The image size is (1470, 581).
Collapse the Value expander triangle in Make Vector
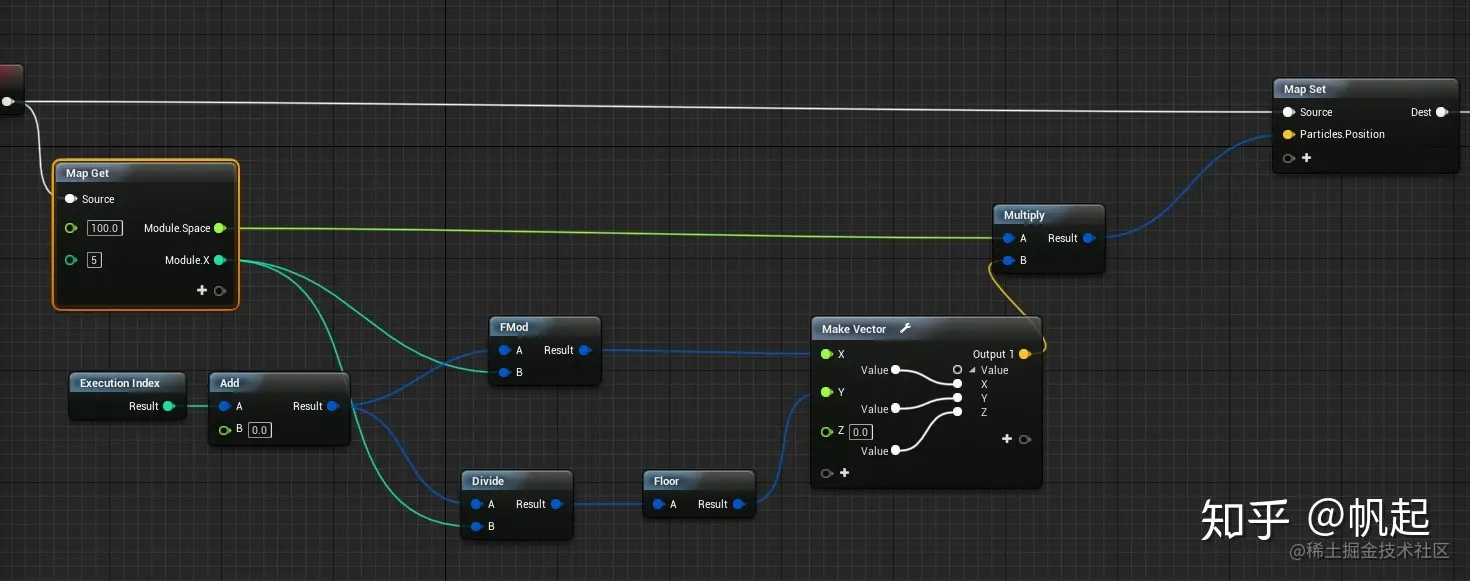pos(972,370)
